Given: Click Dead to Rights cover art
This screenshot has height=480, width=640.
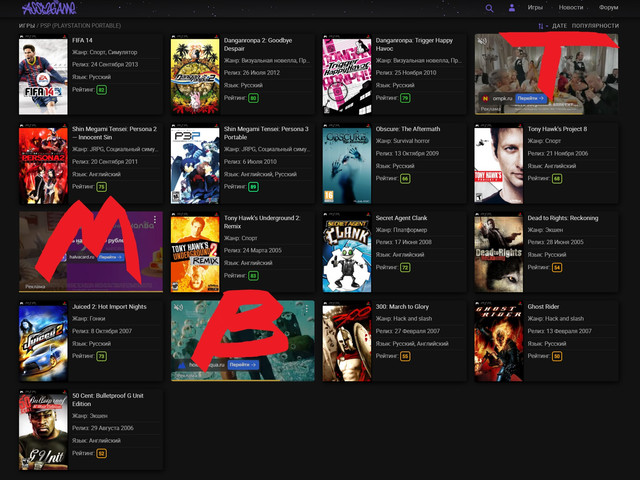Looking at the screenshot, I should (x=498, y=252).
